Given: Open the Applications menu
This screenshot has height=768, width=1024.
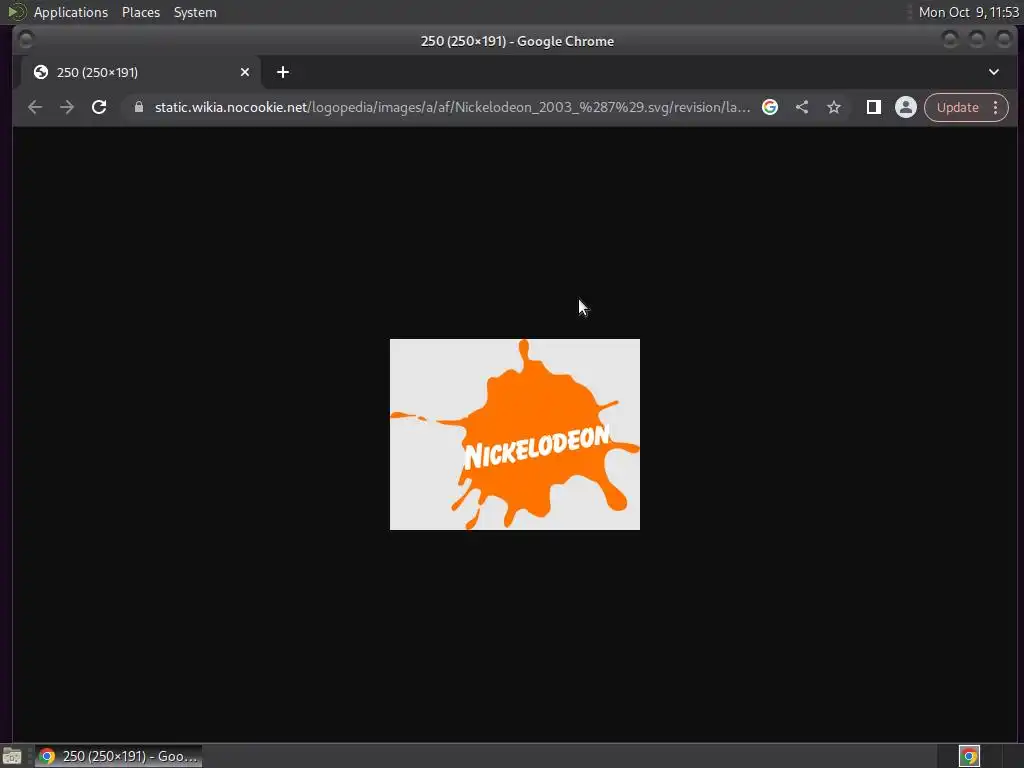Looking at the screenshot, I should (x=71, y=12).
